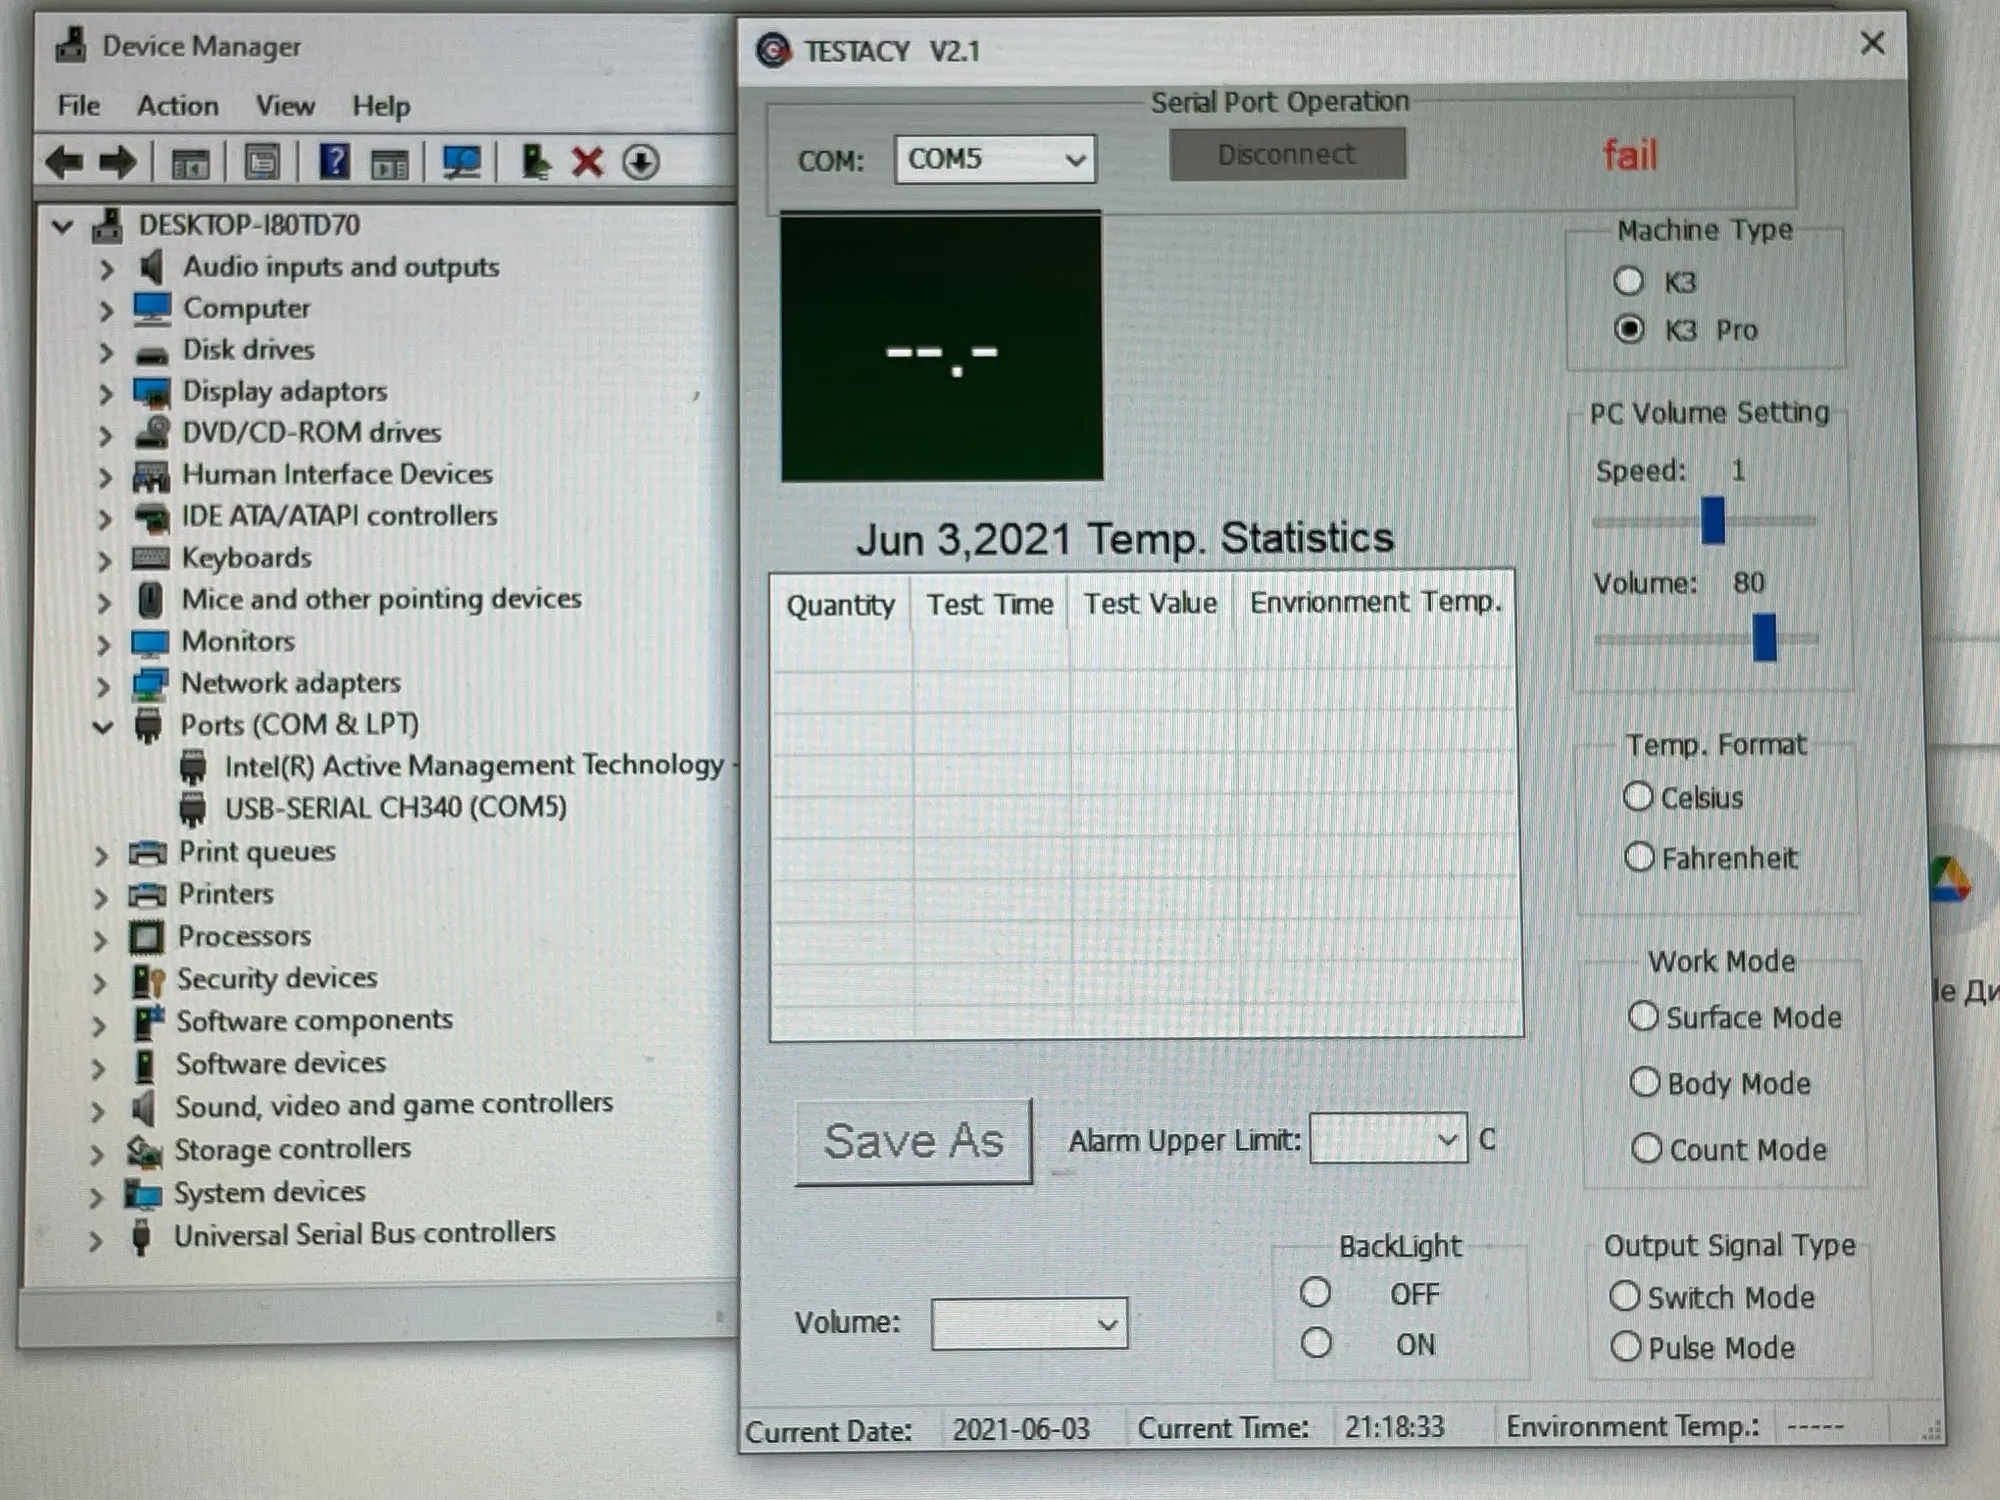Screen dimensions: 2000x1500
Task: Collapse the Ports (COM & LPT) tree node
Action: coord(103,726)
